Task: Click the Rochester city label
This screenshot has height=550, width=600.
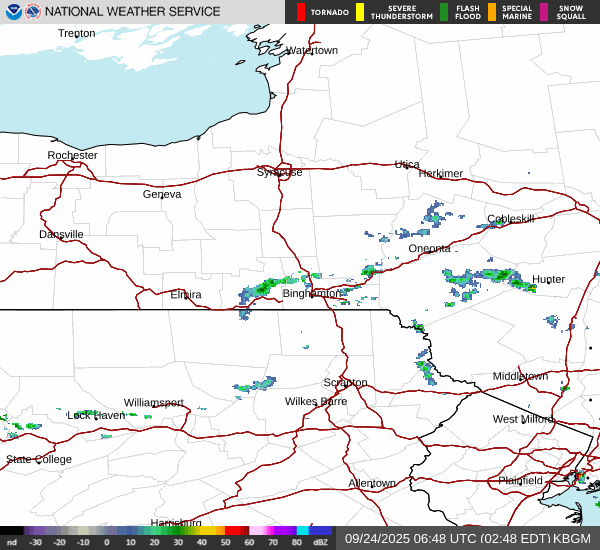Action: point(72,155)
